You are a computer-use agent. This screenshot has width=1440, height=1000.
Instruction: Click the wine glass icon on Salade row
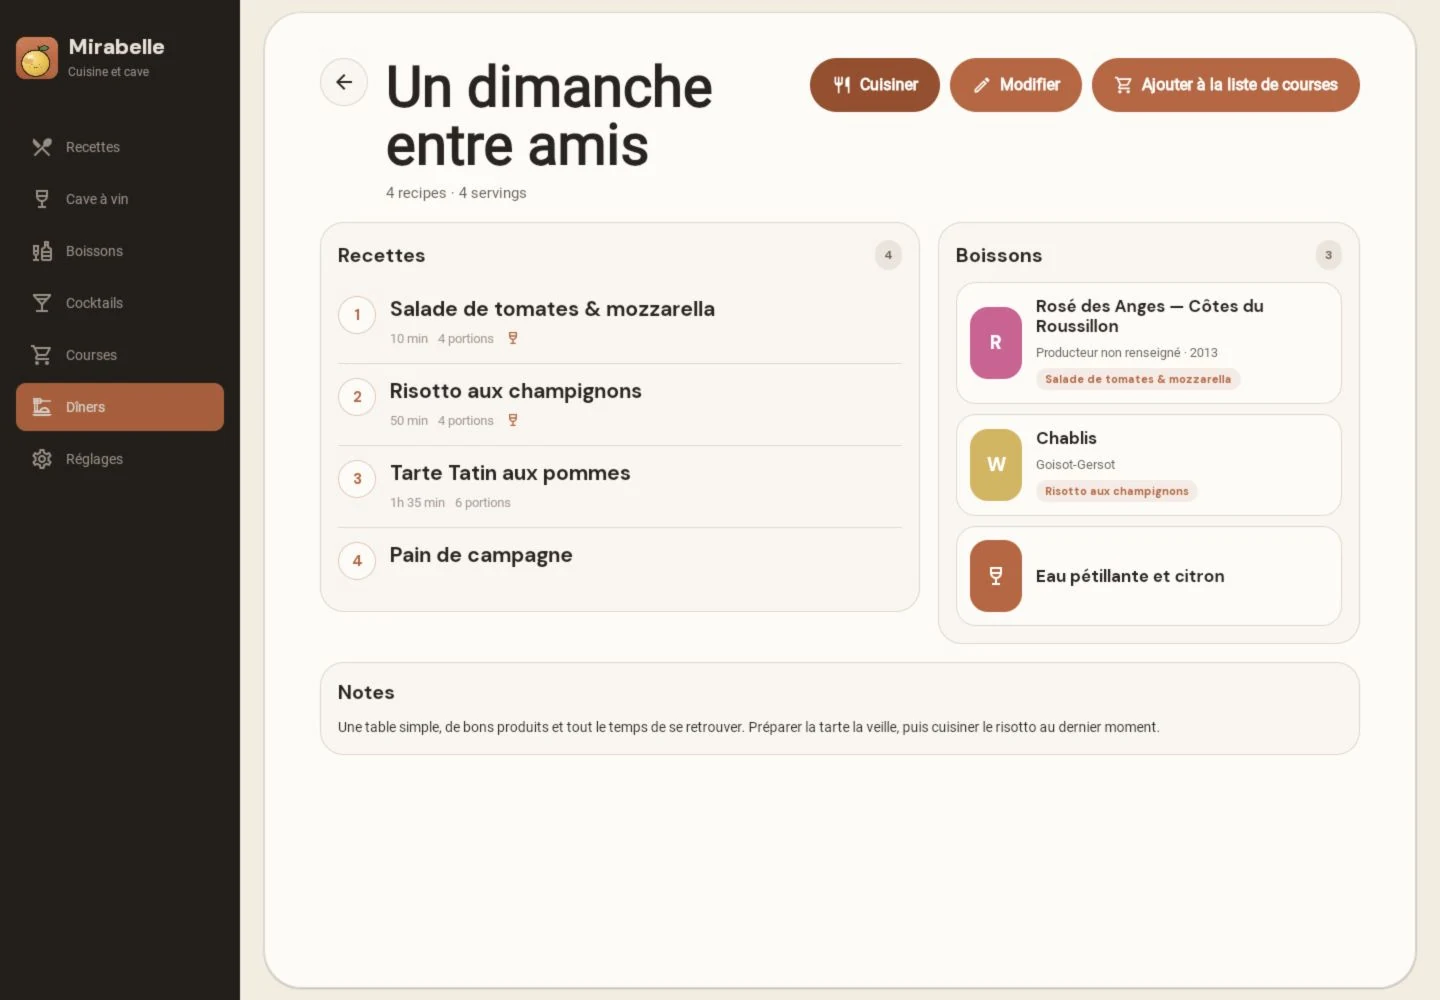pos(513,339)
